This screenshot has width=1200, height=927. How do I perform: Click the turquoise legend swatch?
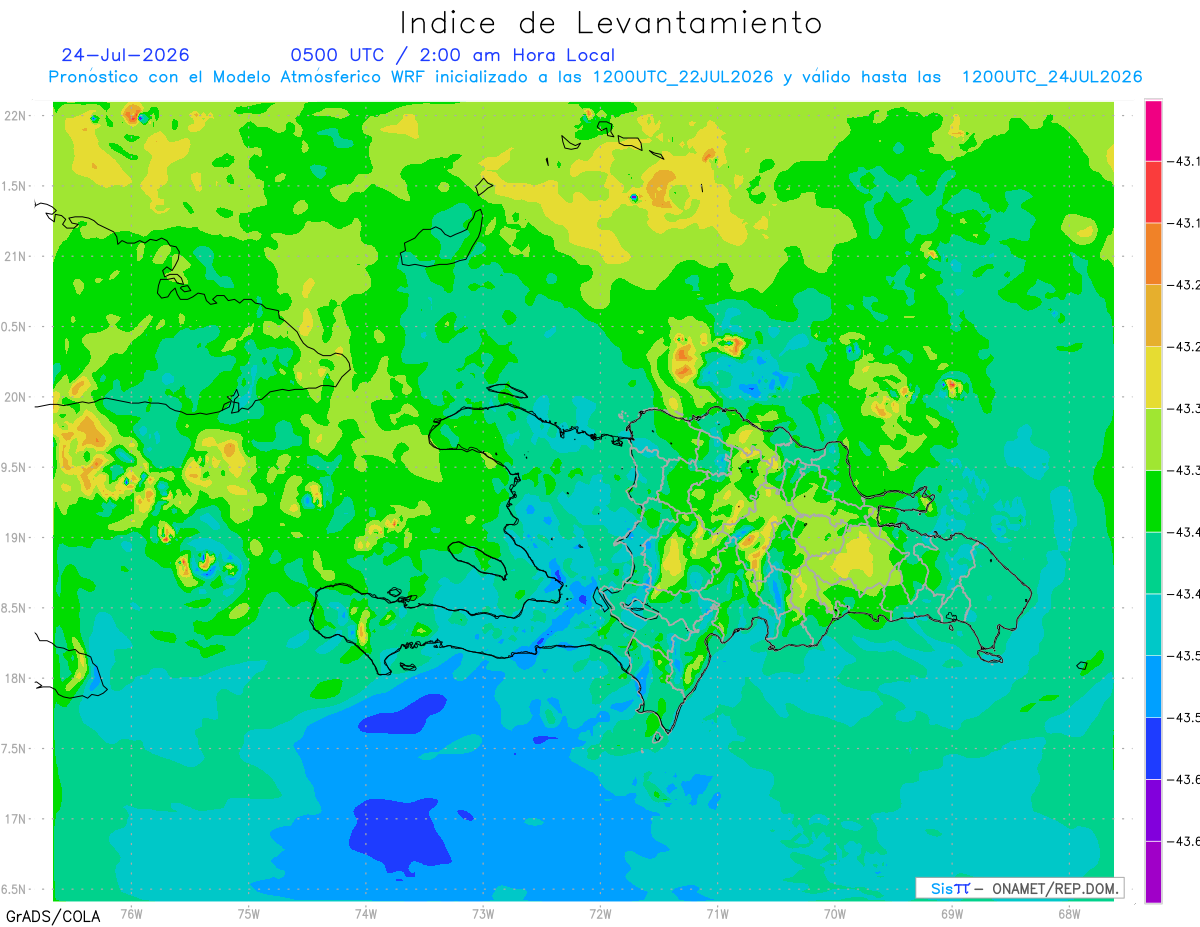coord(1153,625)
